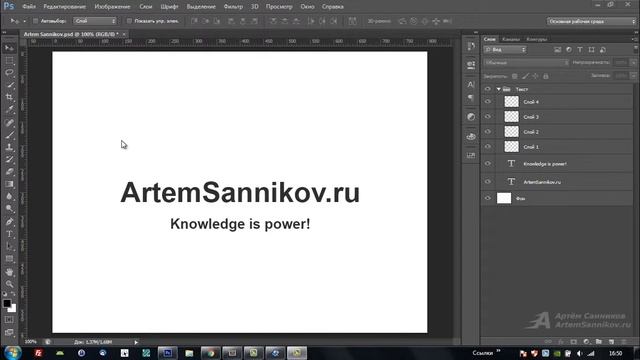Select the Eyedropper tool

(x=9, y=110)
